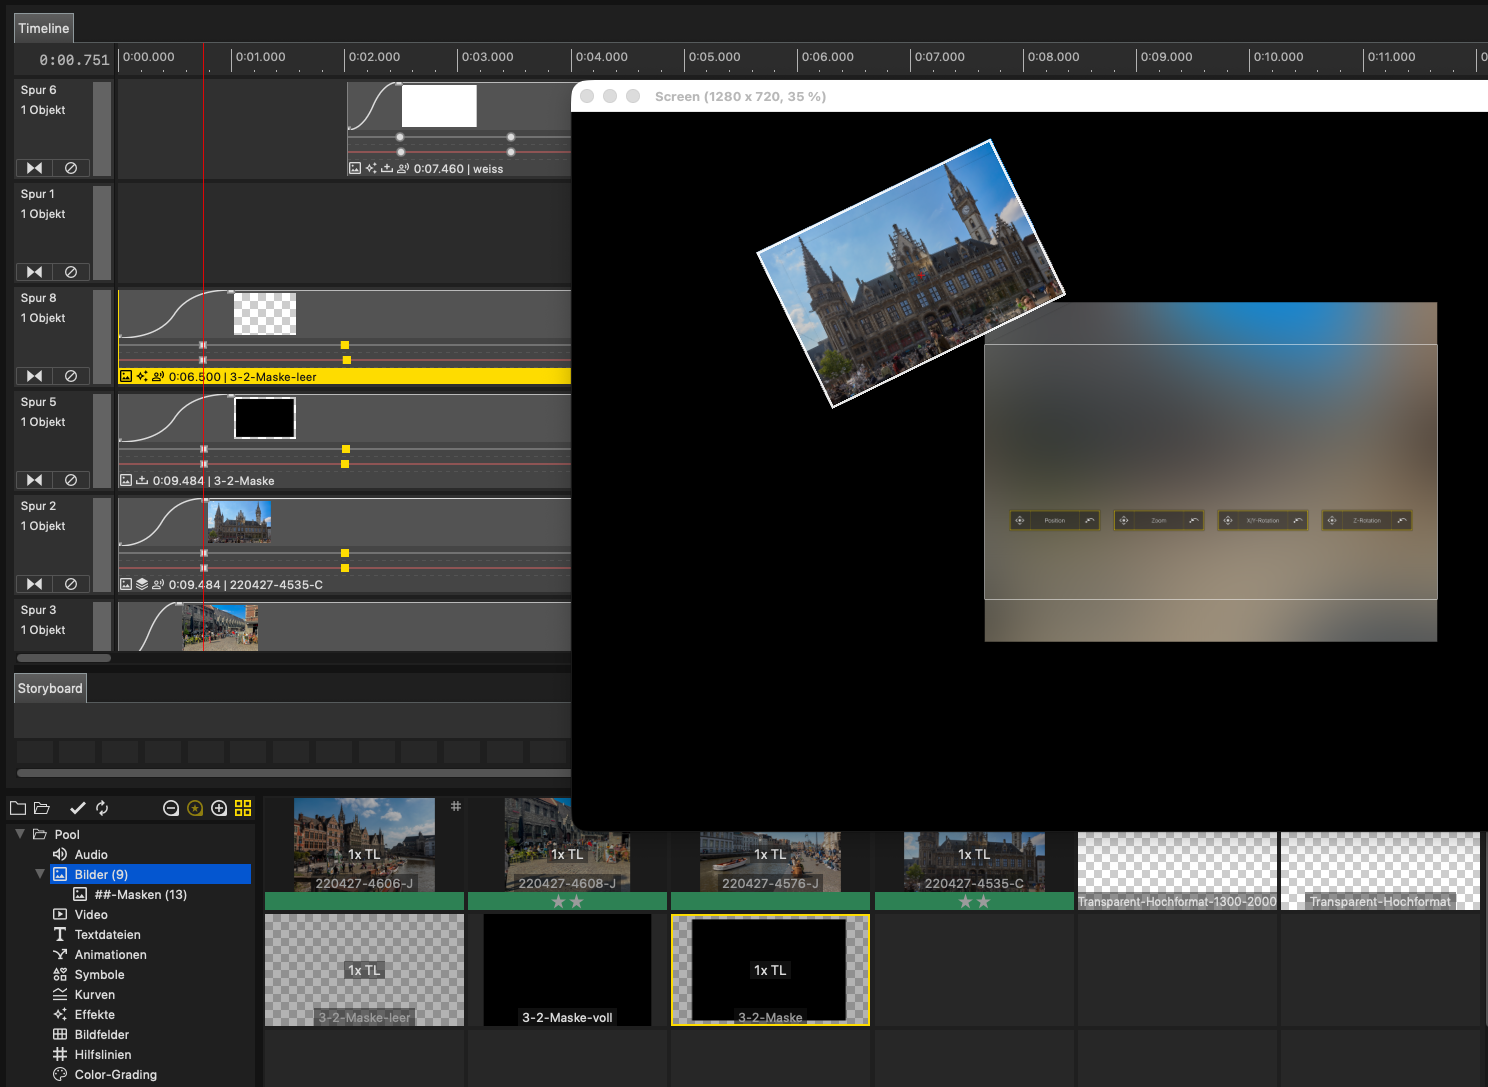
Task: Click the minus circle zoom-out icon
Action: click(171, 808)
